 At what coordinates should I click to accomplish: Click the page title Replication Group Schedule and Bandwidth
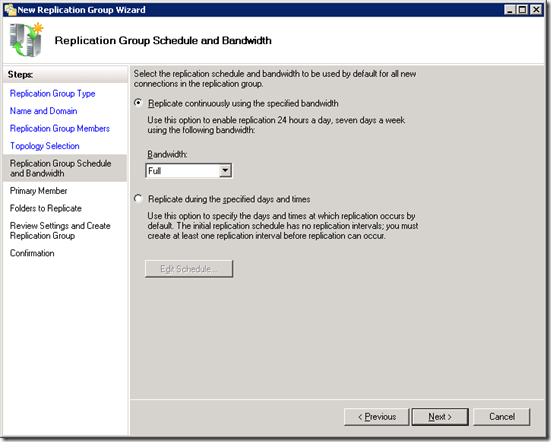(163, 41)
